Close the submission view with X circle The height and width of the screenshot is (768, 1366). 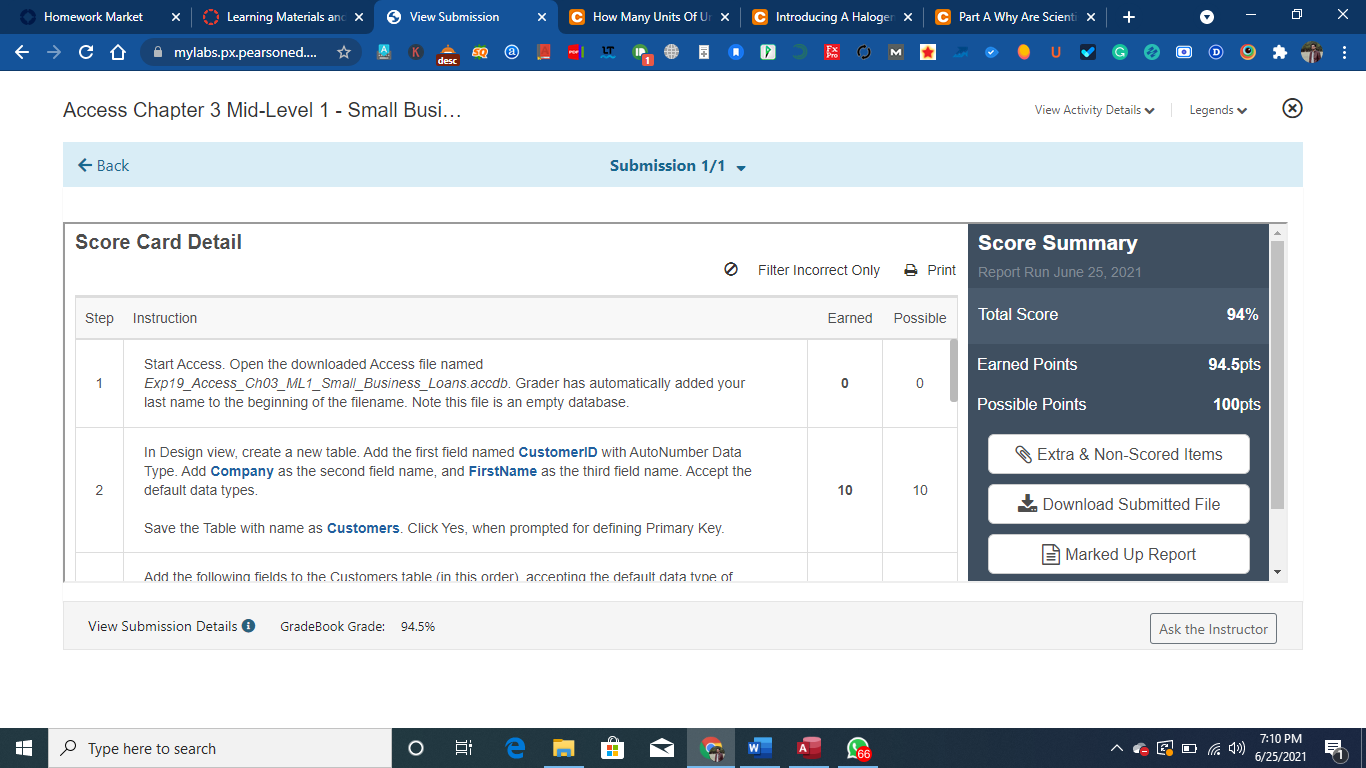tap(1292, 108)
